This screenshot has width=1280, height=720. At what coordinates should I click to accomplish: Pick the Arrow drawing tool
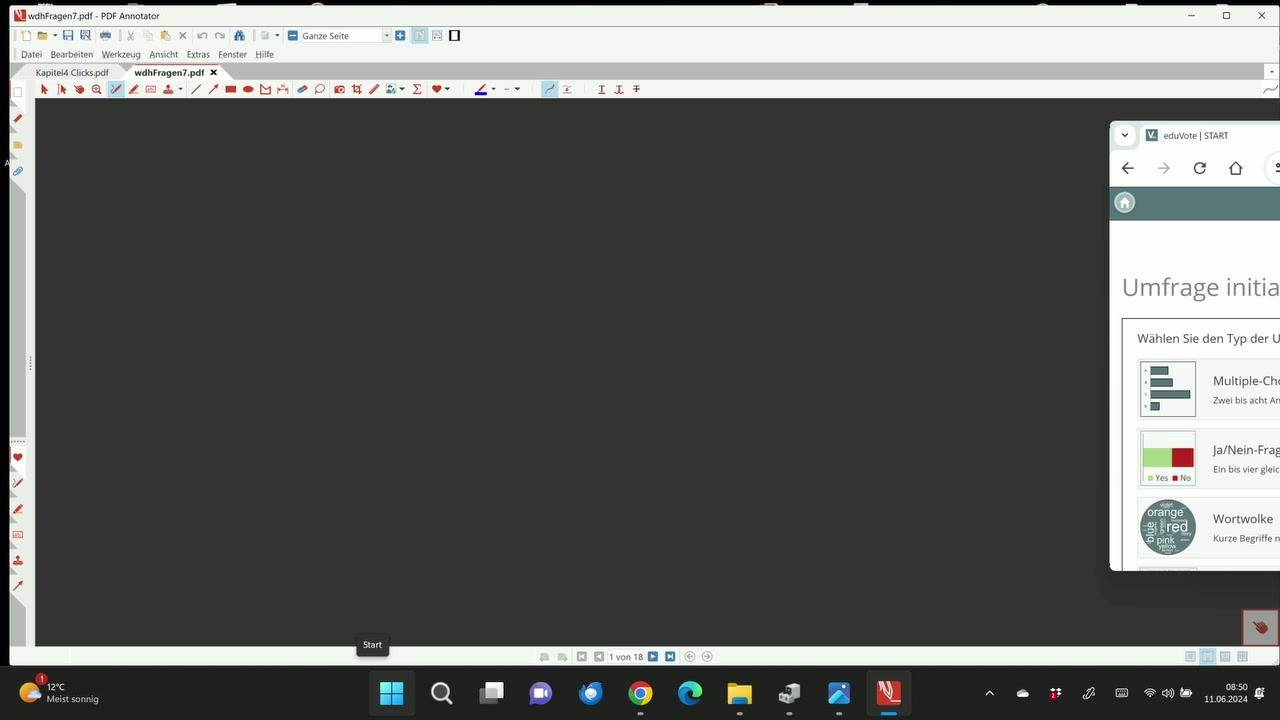(x=213, y=89)
